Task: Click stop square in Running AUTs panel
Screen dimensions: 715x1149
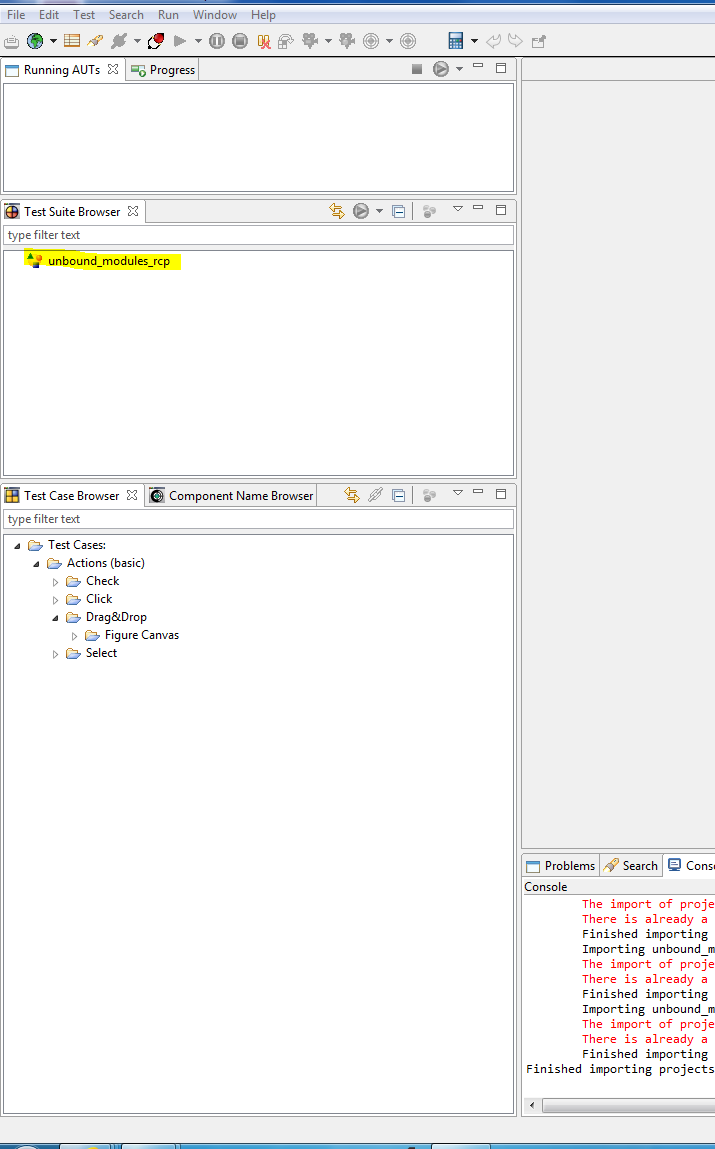Action: pos(417,69)
